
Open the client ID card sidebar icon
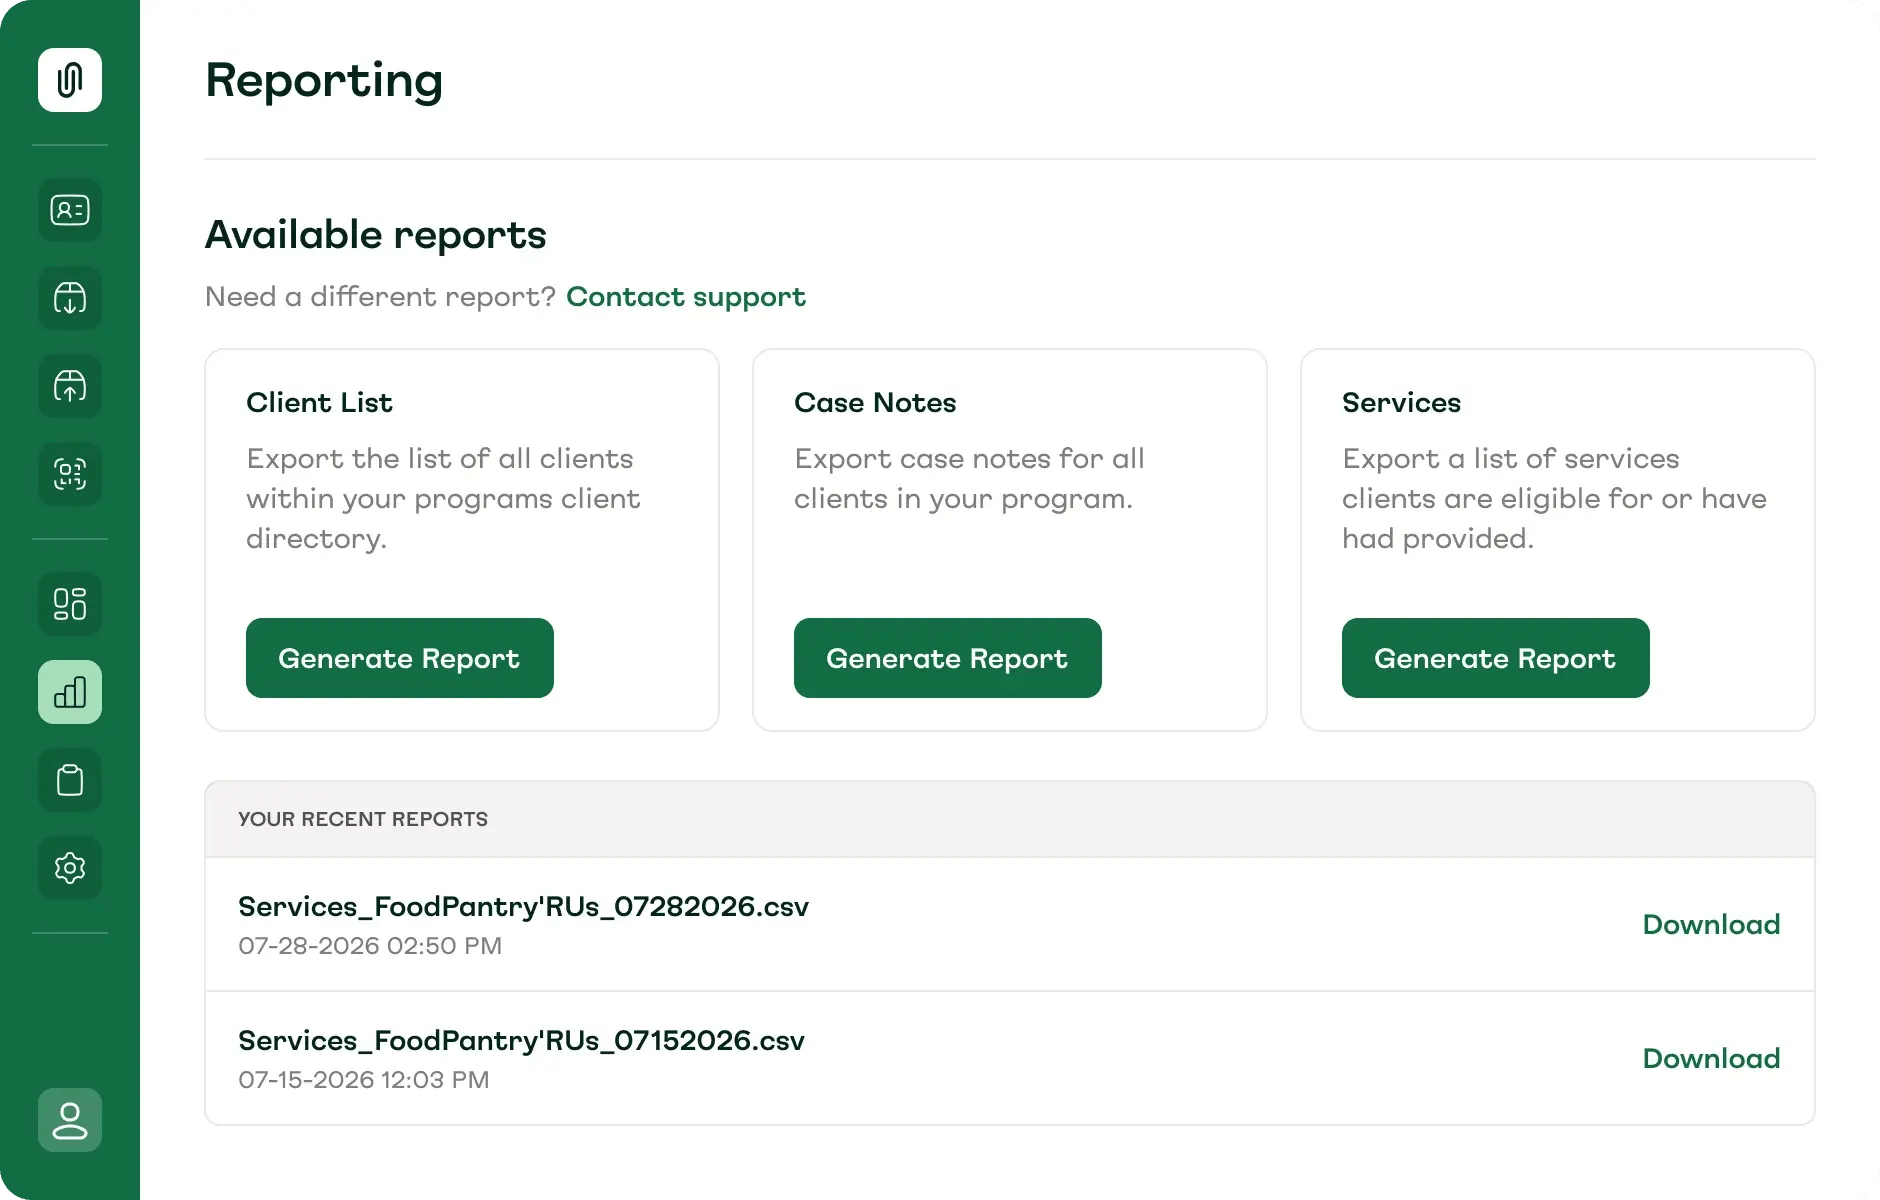(70, 210)
